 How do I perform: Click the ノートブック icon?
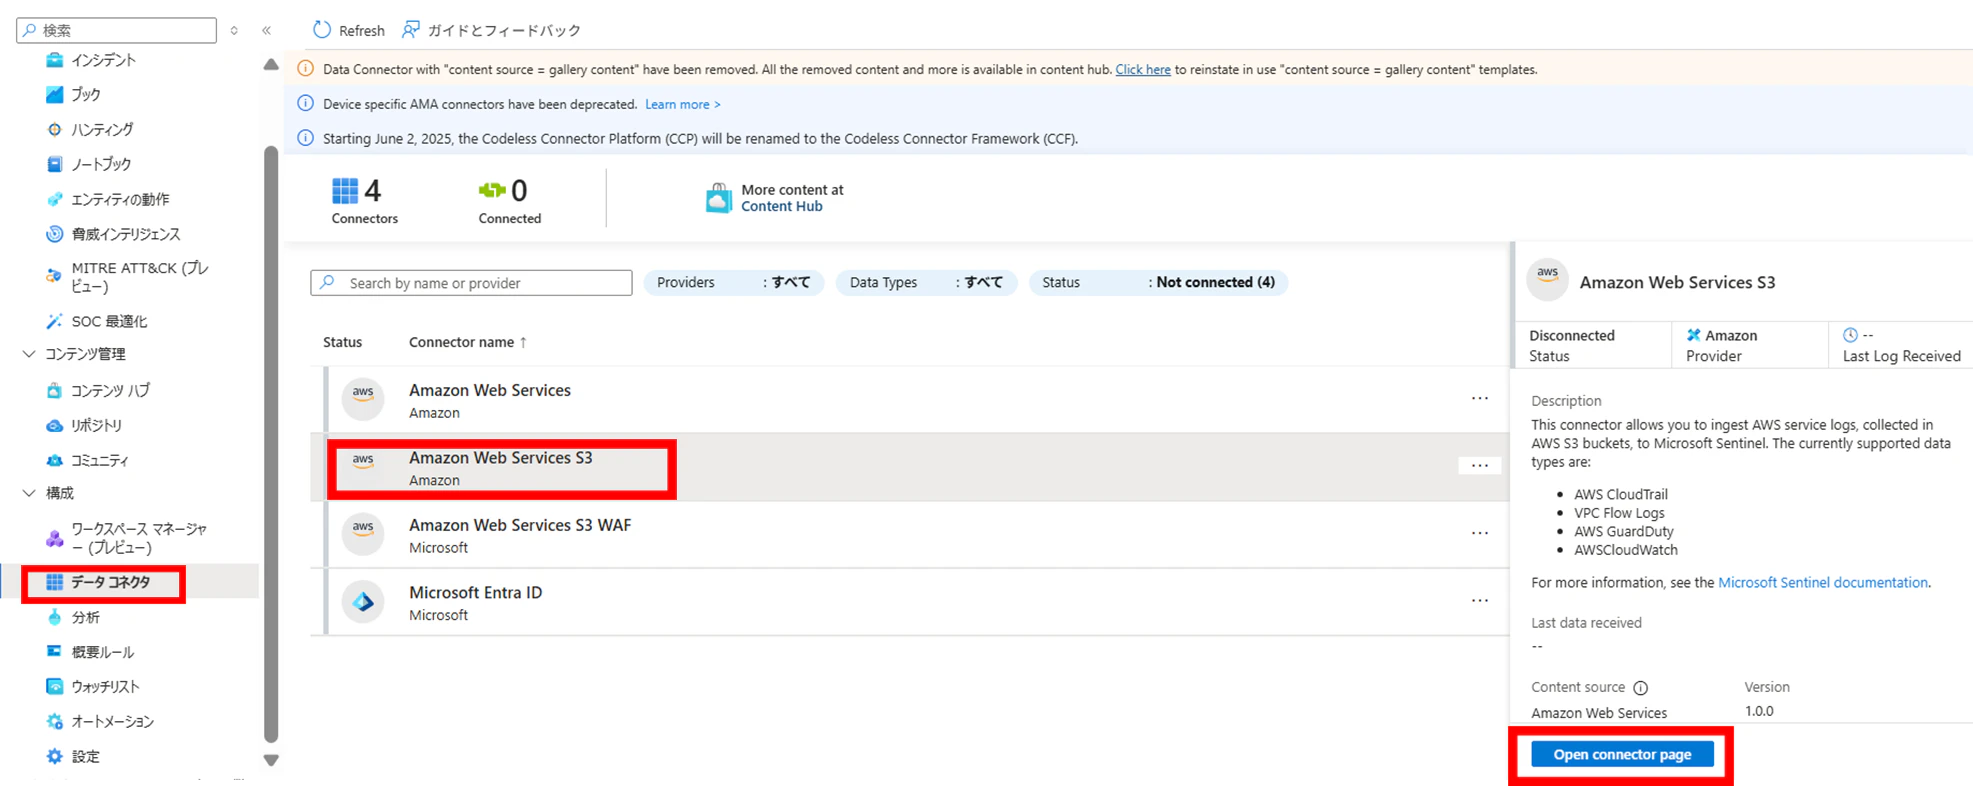tap(54, 164)
